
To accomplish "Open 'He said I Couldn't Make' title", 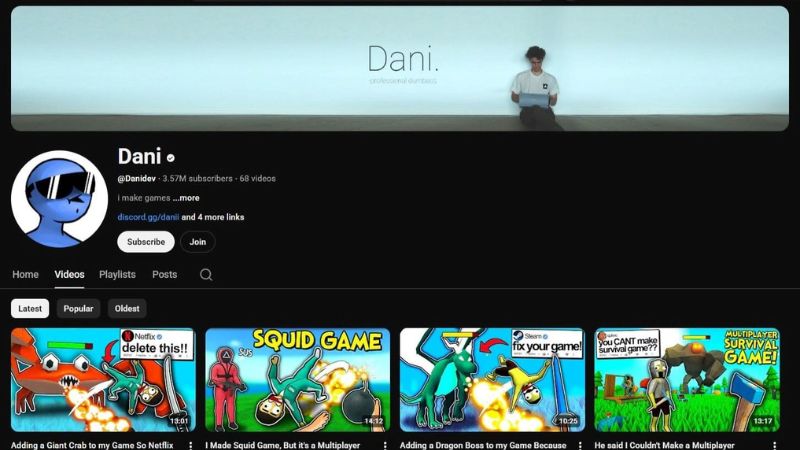I will pos(665,445).
